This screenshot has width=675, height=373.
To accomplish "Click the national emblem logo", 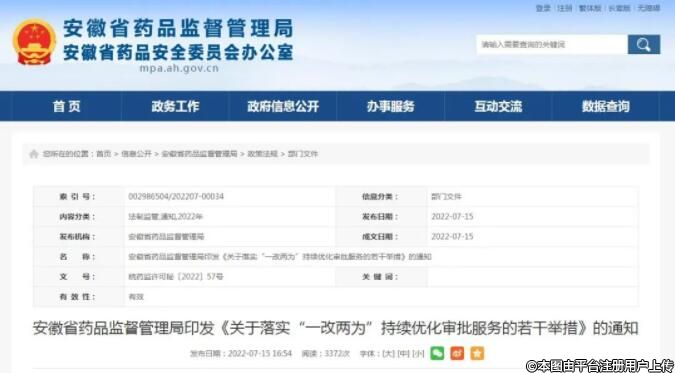I will tap(34, 42).
